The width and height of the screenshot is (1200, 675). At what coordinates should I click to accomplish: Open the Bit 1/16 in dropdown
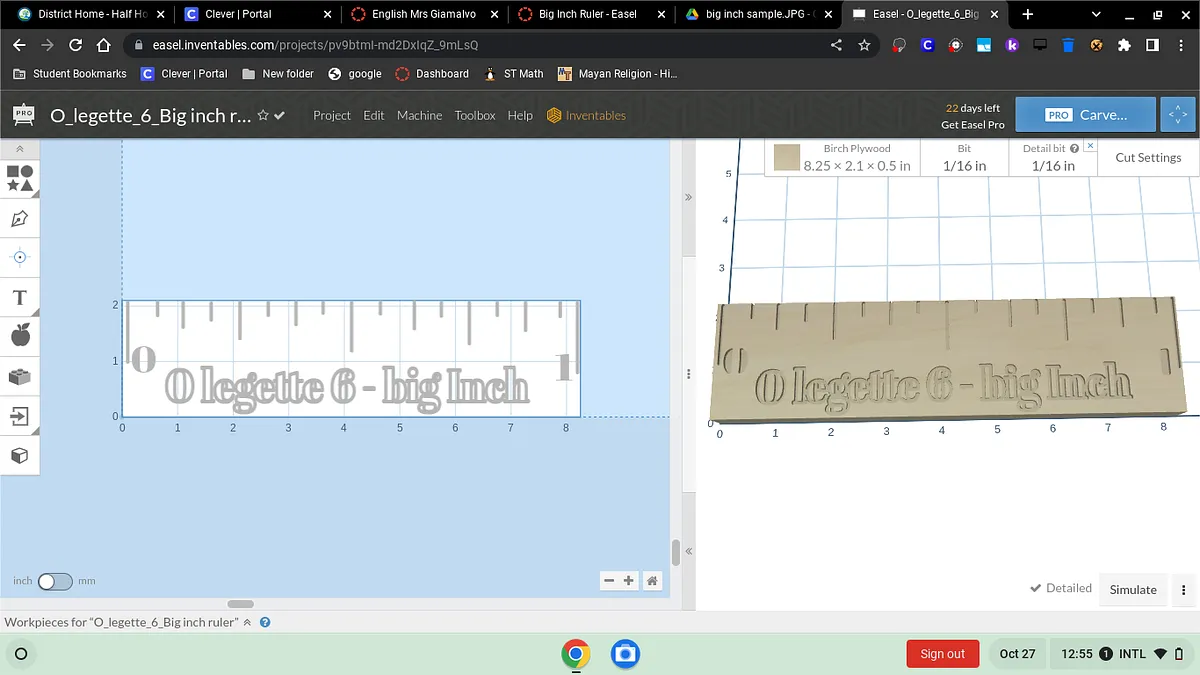(964, 158)
